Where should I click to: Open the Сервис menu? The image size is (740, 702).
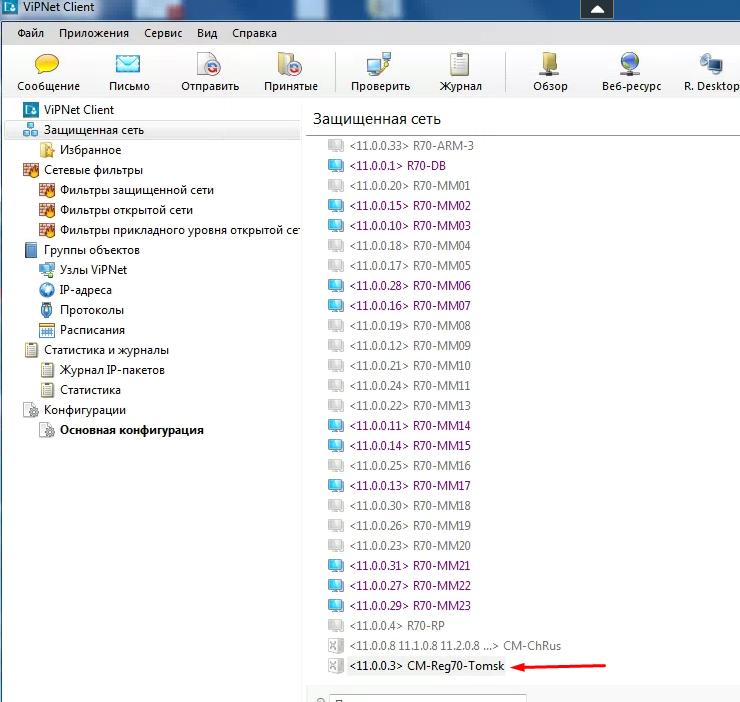(163, 33)
